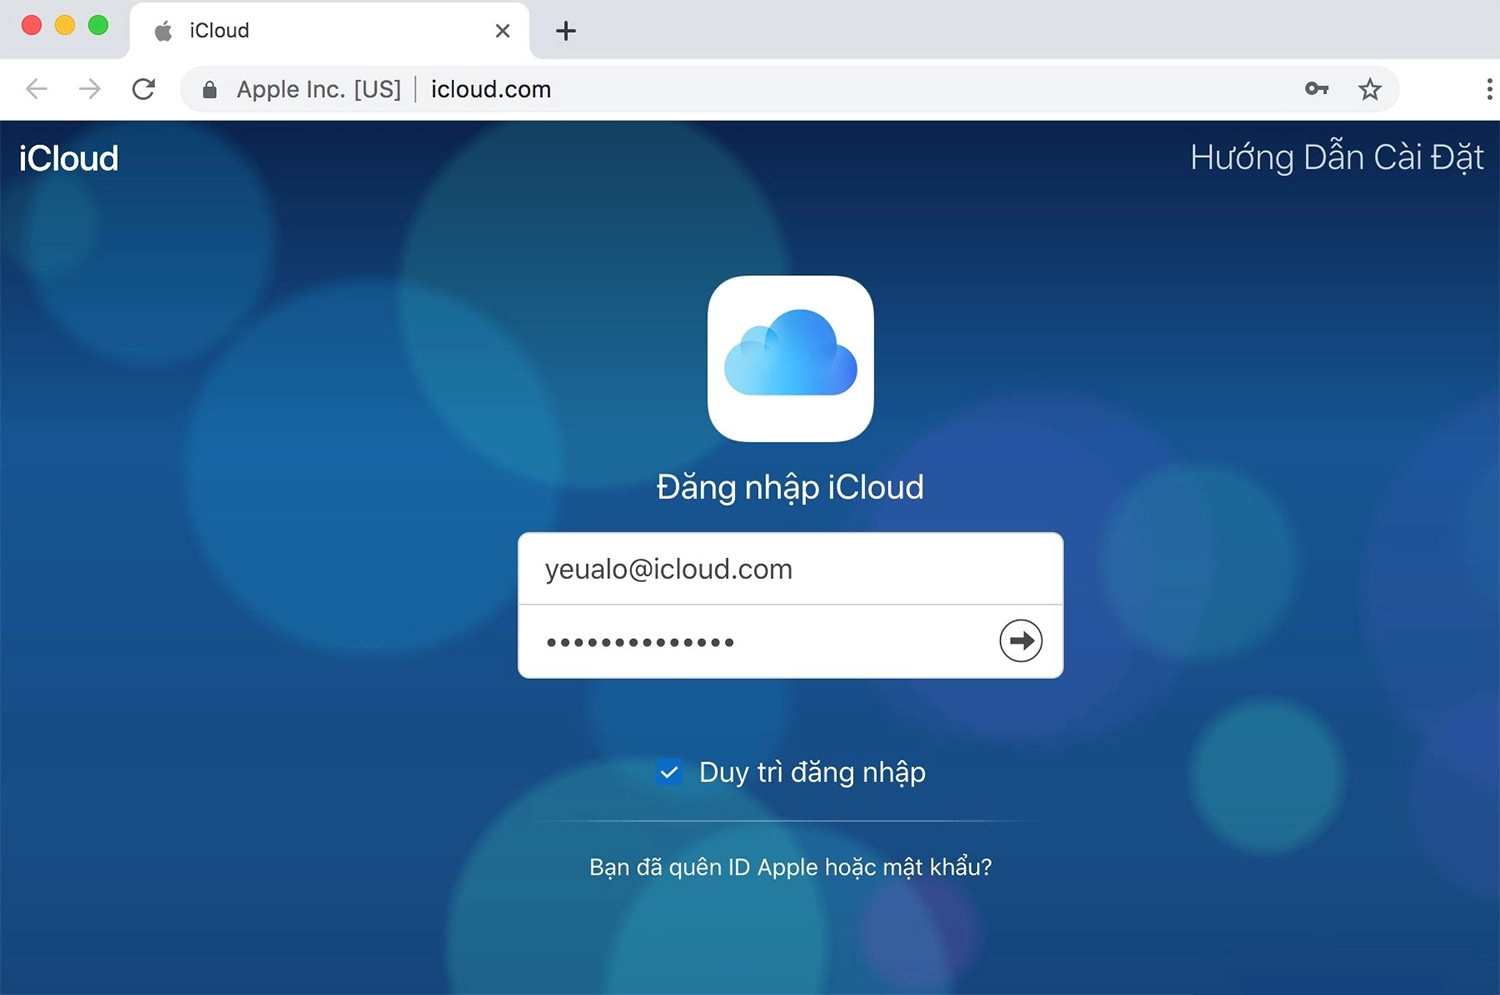
Task: Click the Apple Inc. [US] certificate label
Action: point(319,89)
